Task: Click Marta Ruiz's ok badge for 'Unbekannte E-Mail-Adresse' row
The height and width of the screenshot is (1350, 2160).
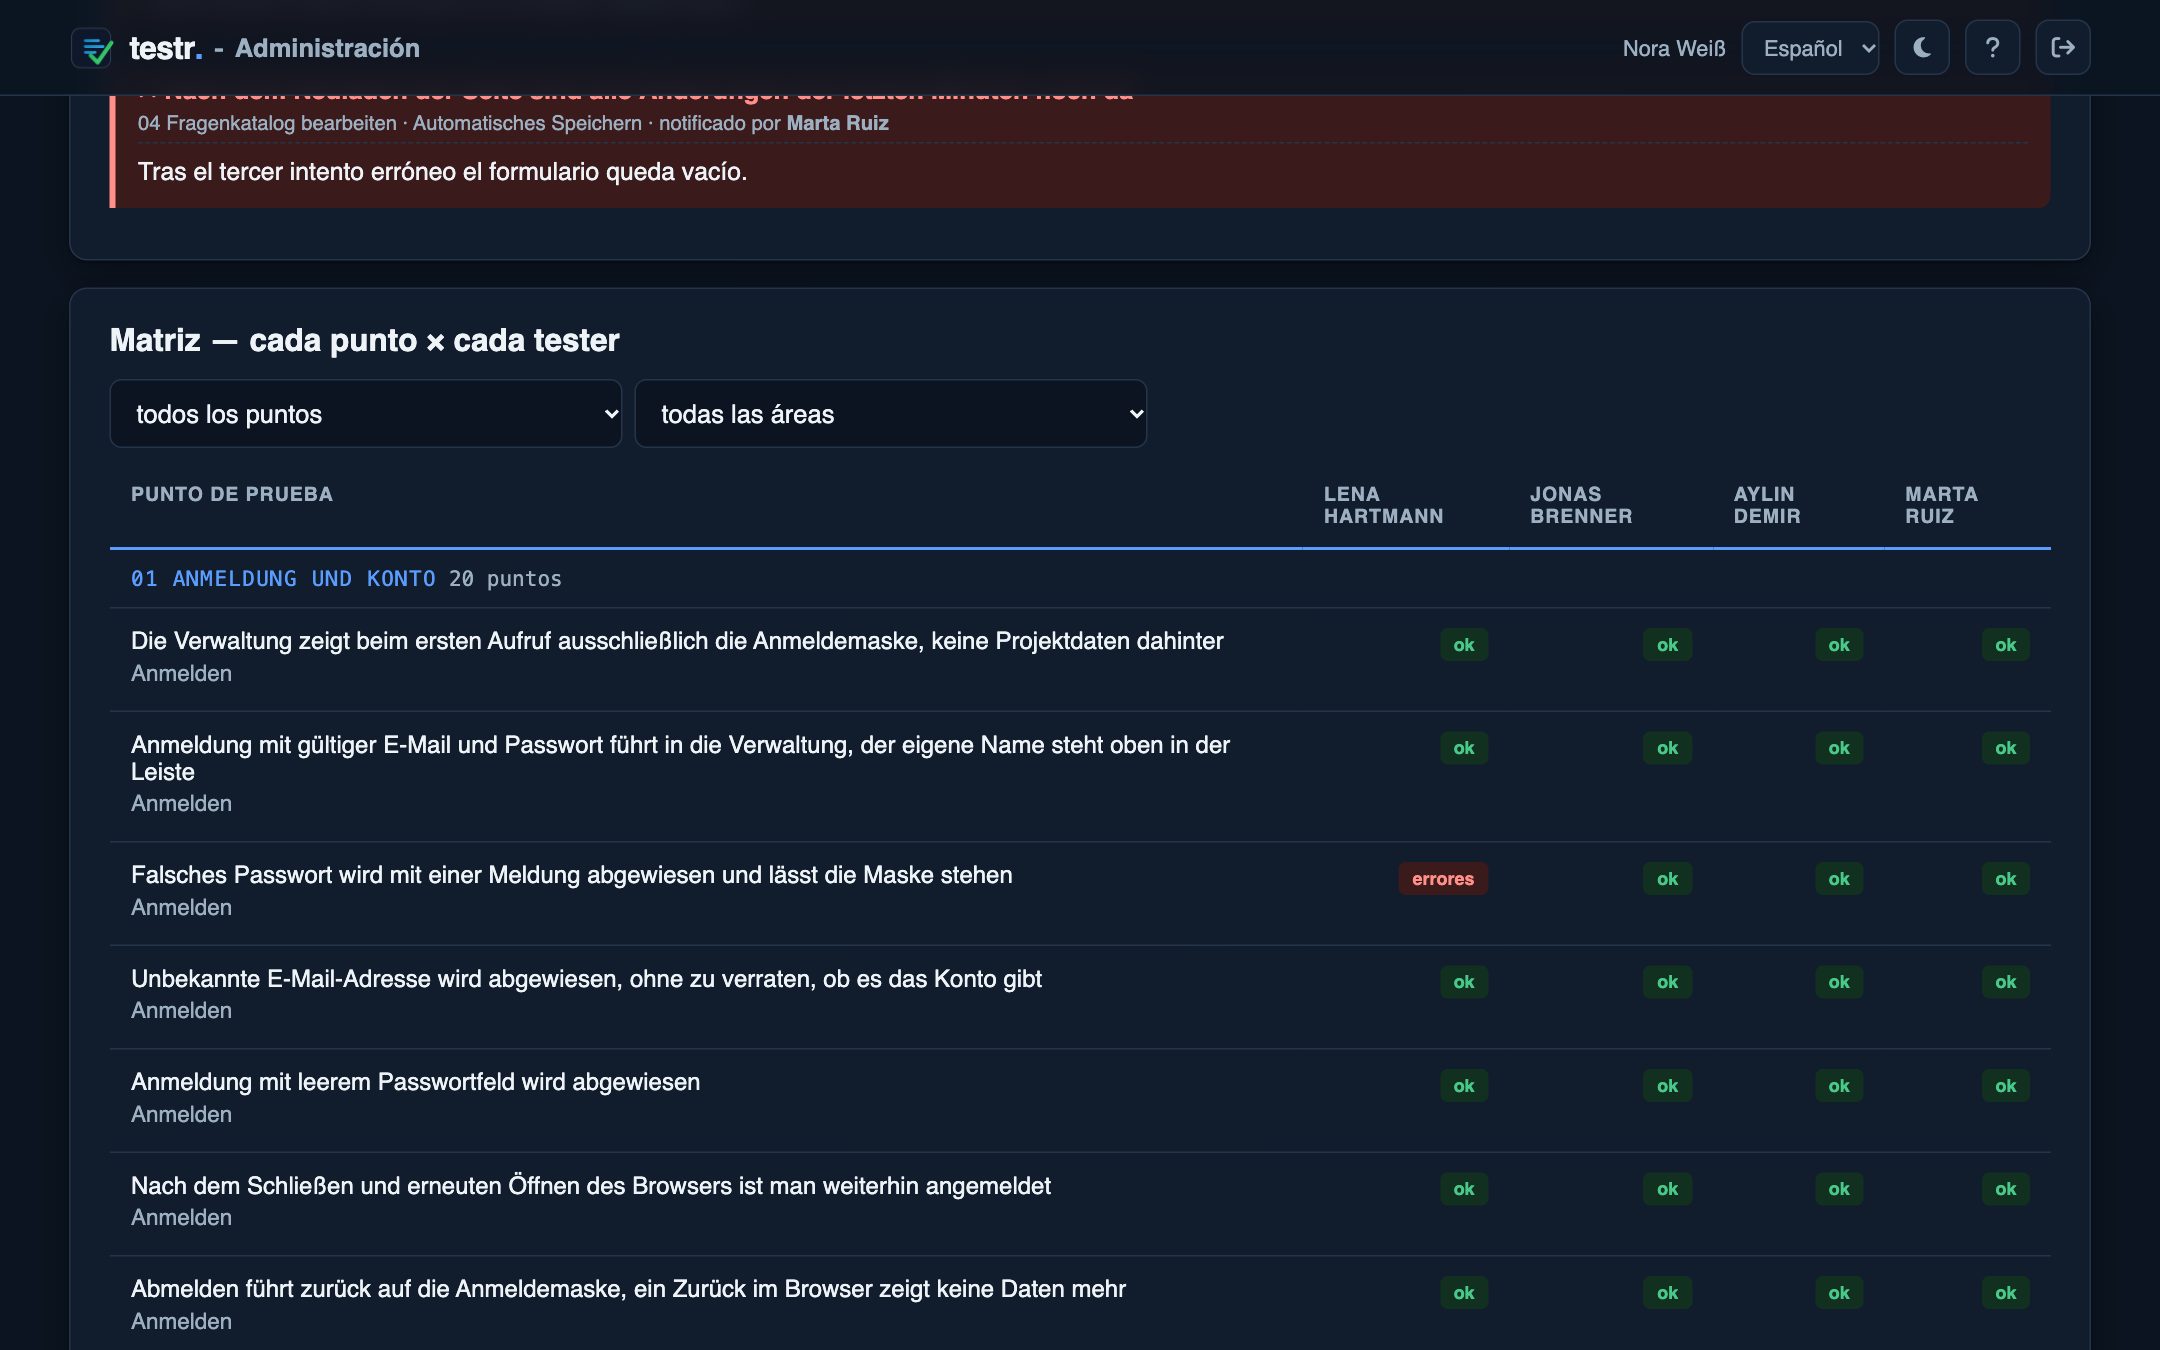Action: tap(2005, 982)
